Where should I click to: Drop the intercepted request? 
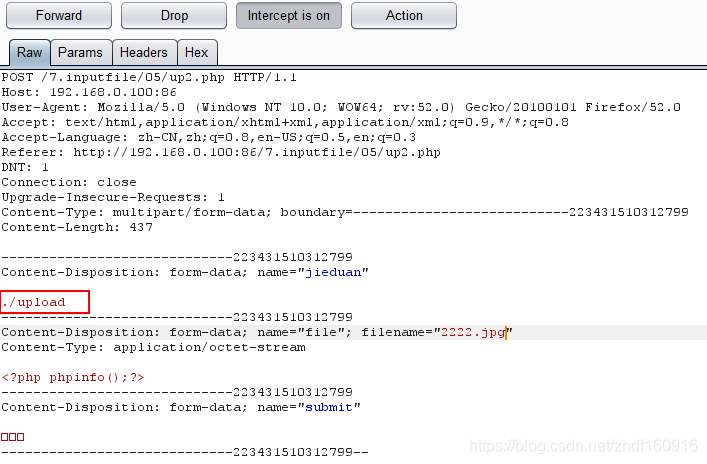tap(174, 16)
